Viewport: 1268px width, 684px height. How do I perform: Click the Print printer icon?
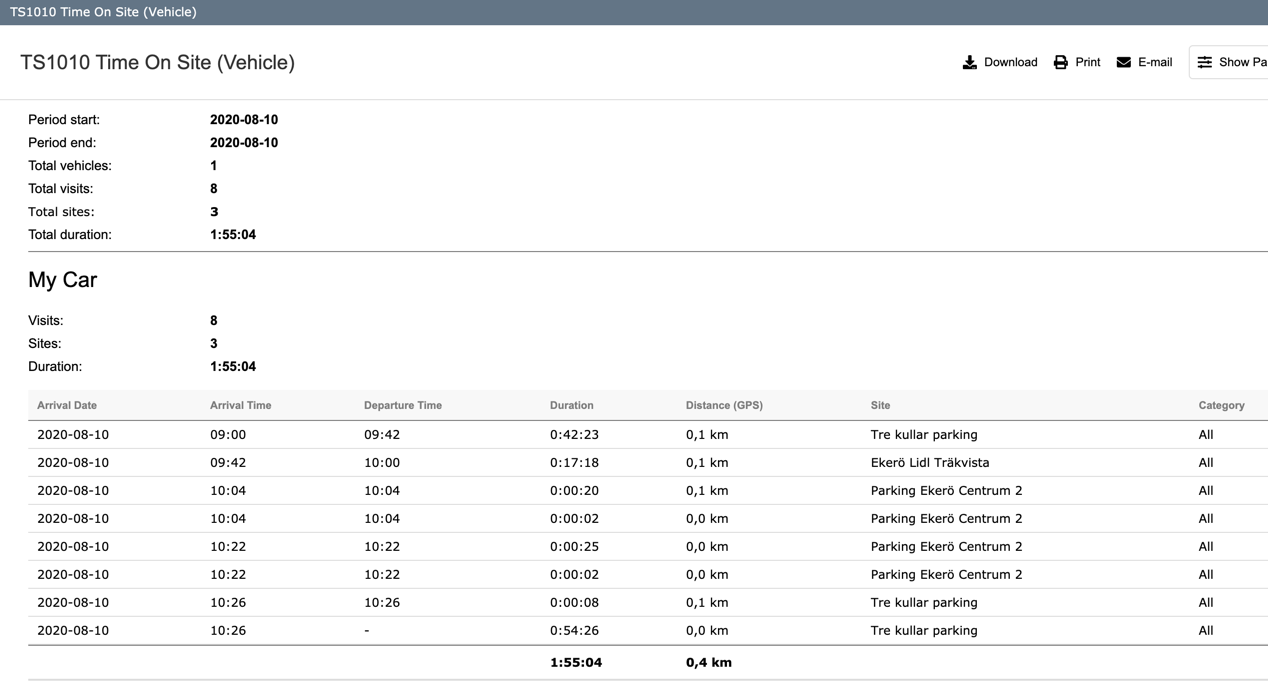pyautogui.click(x=1061, y=62)
